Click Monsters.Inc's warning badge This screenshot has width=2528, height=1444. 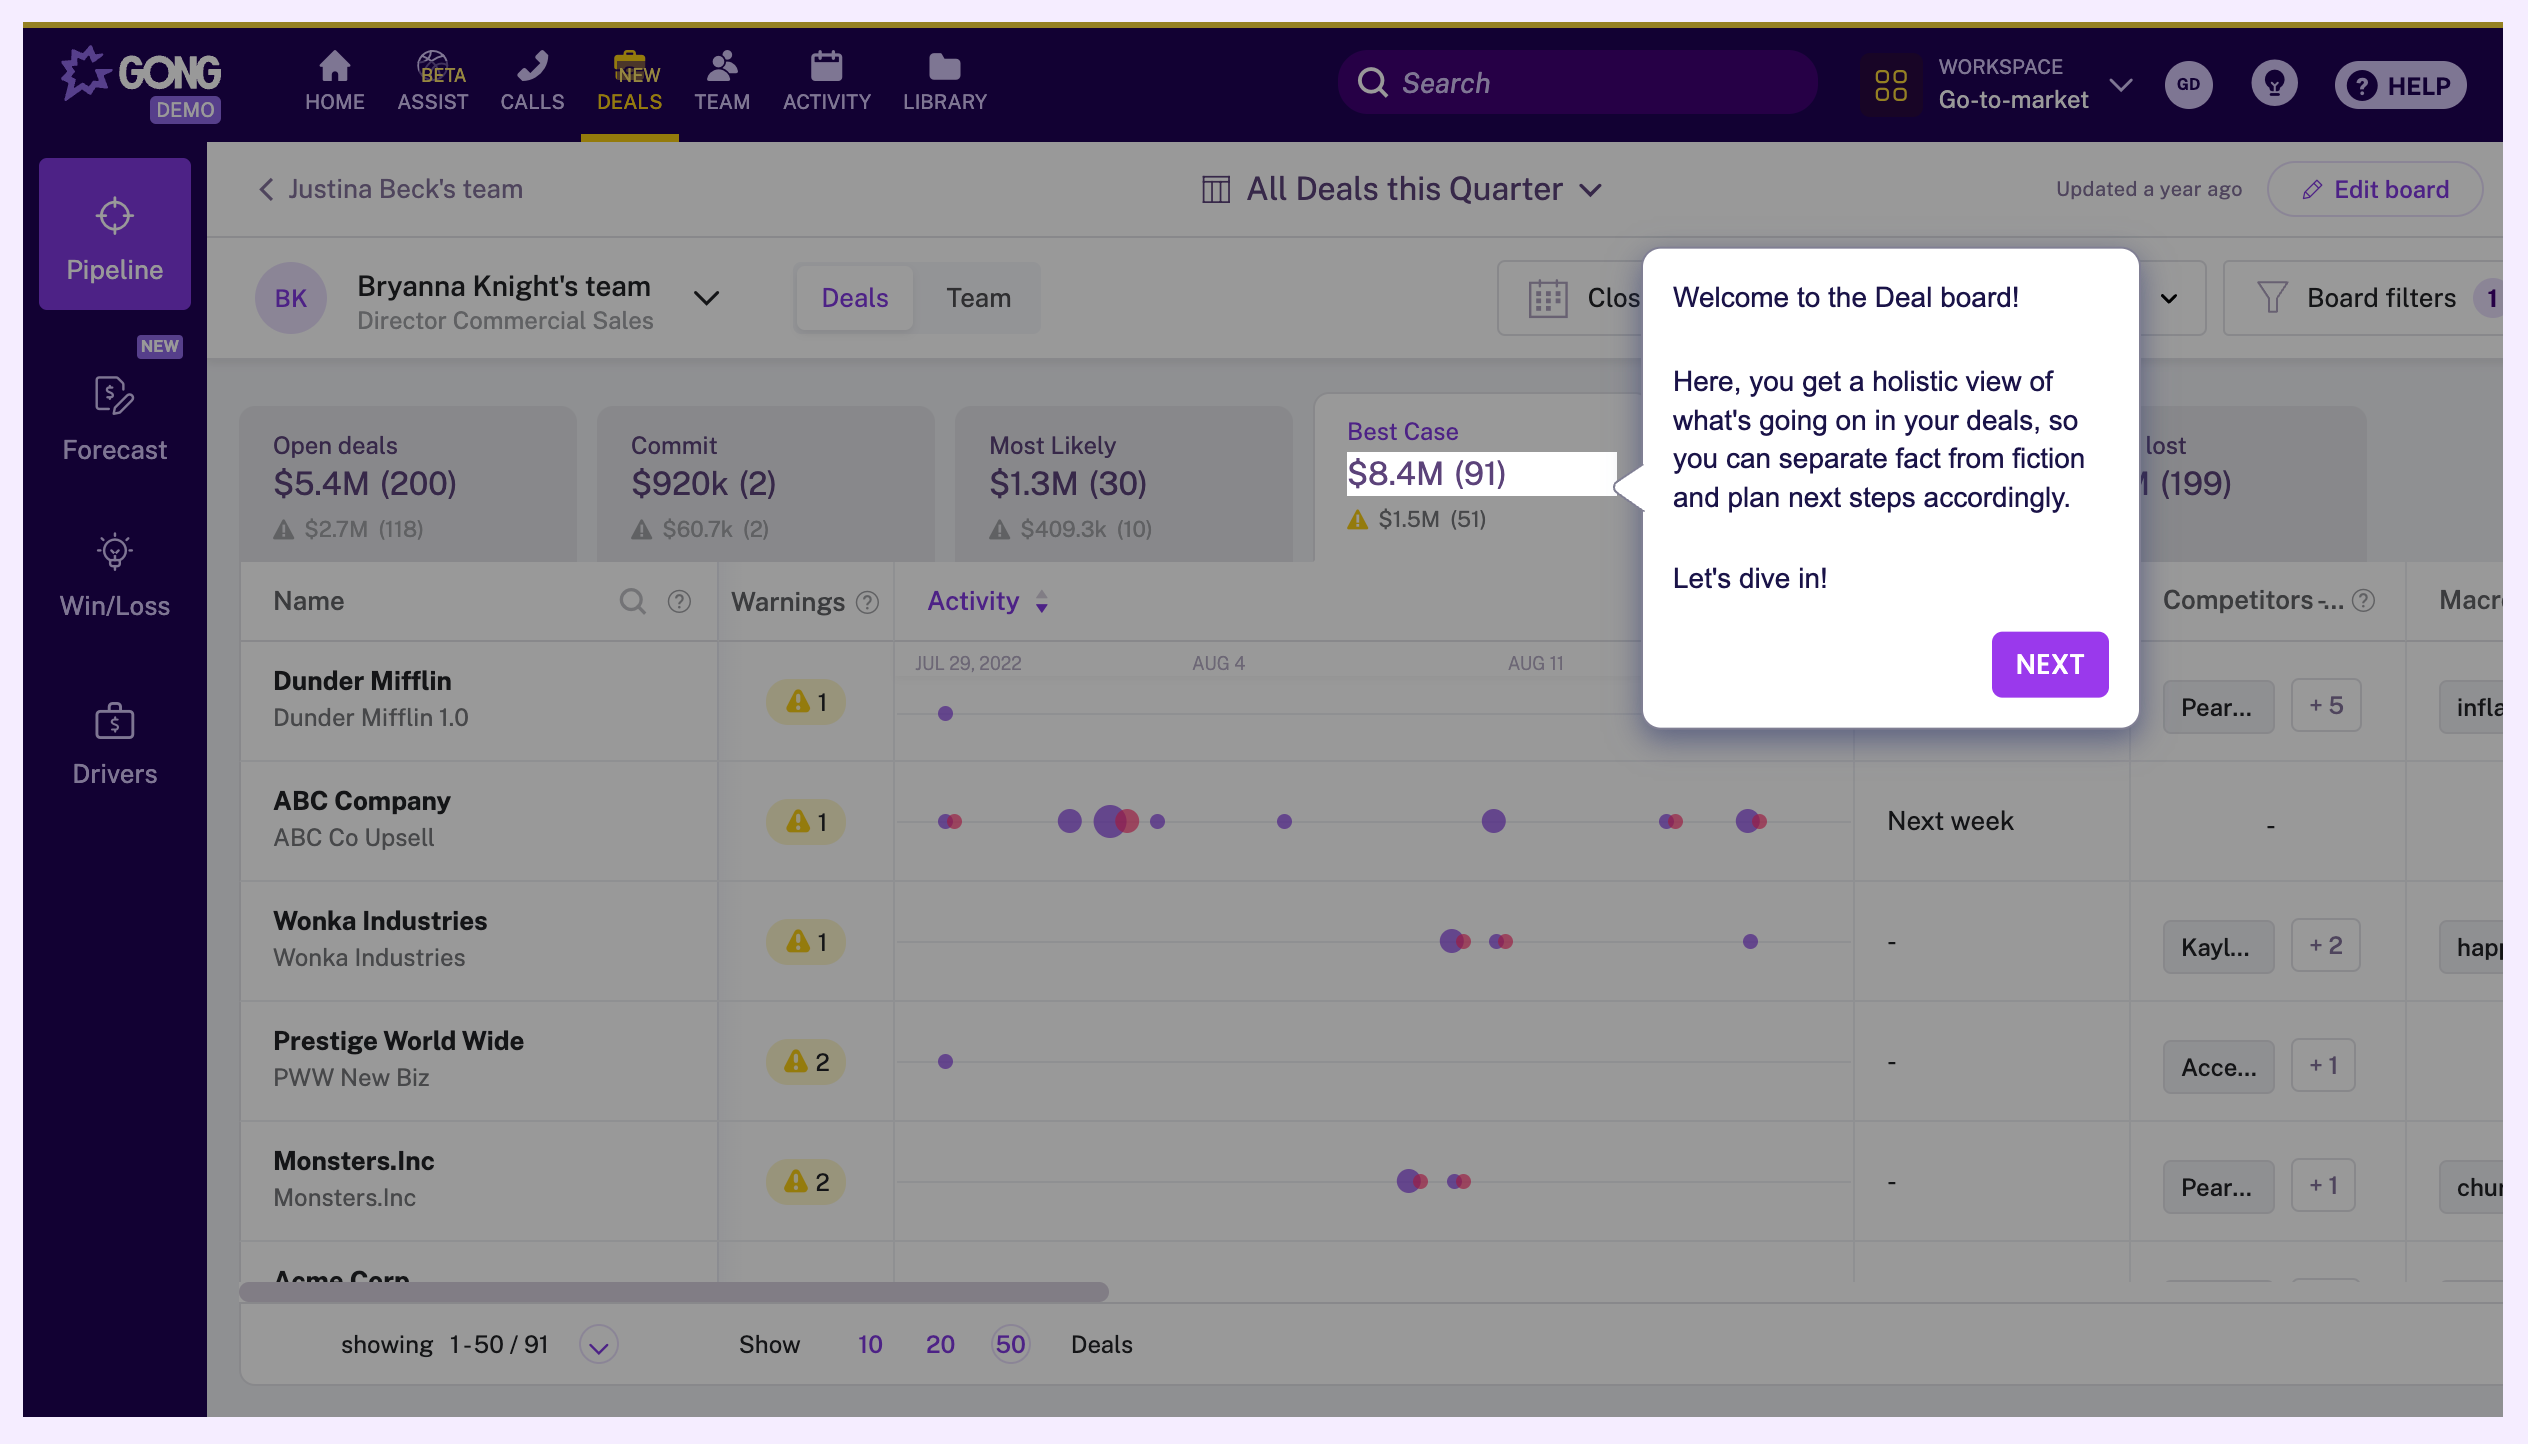[805, 1182]
